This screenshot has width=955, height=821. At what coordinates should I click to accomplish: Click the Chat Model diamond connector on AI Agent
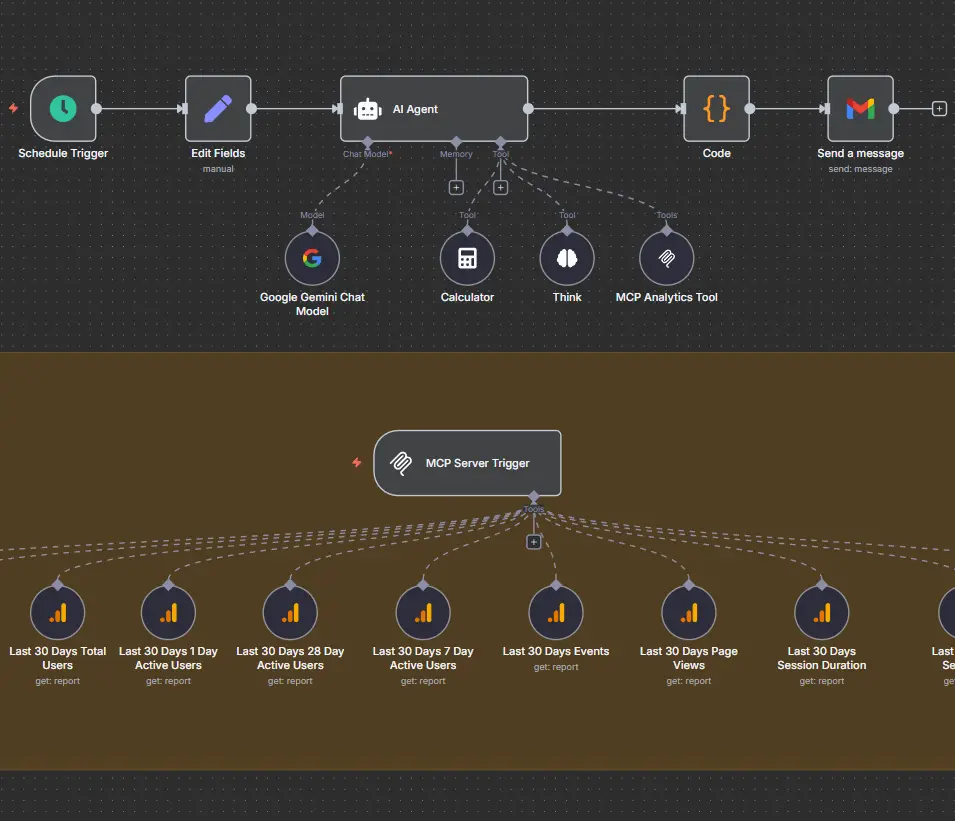click(368, 142)
